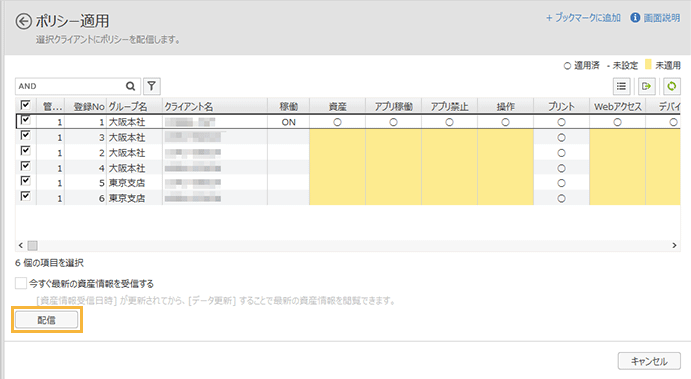
Task: Click the scroll-right arrow of table scrollbar
Action: tap(674, 245)
